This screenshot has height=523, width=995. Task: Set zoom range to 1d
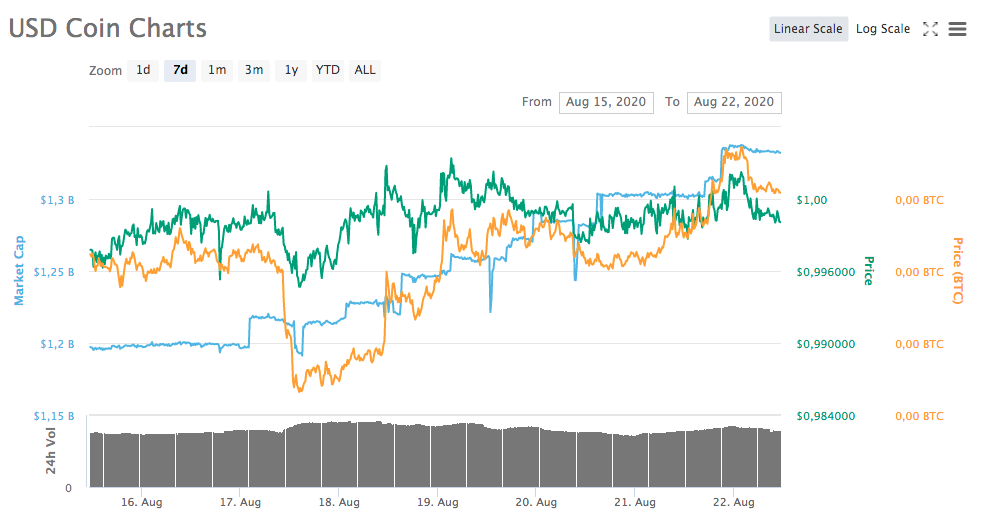point(143,70)
